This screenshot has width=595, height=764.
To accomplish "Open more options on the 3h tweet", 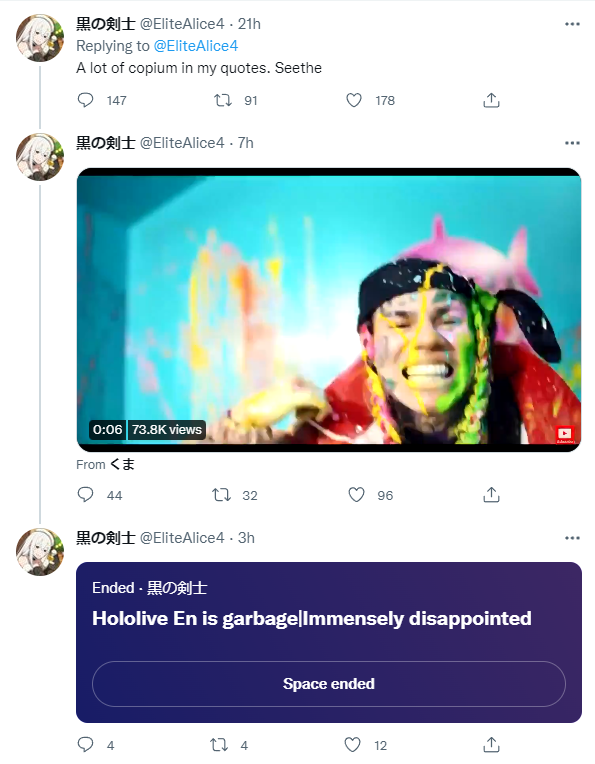I will [572, 538].
